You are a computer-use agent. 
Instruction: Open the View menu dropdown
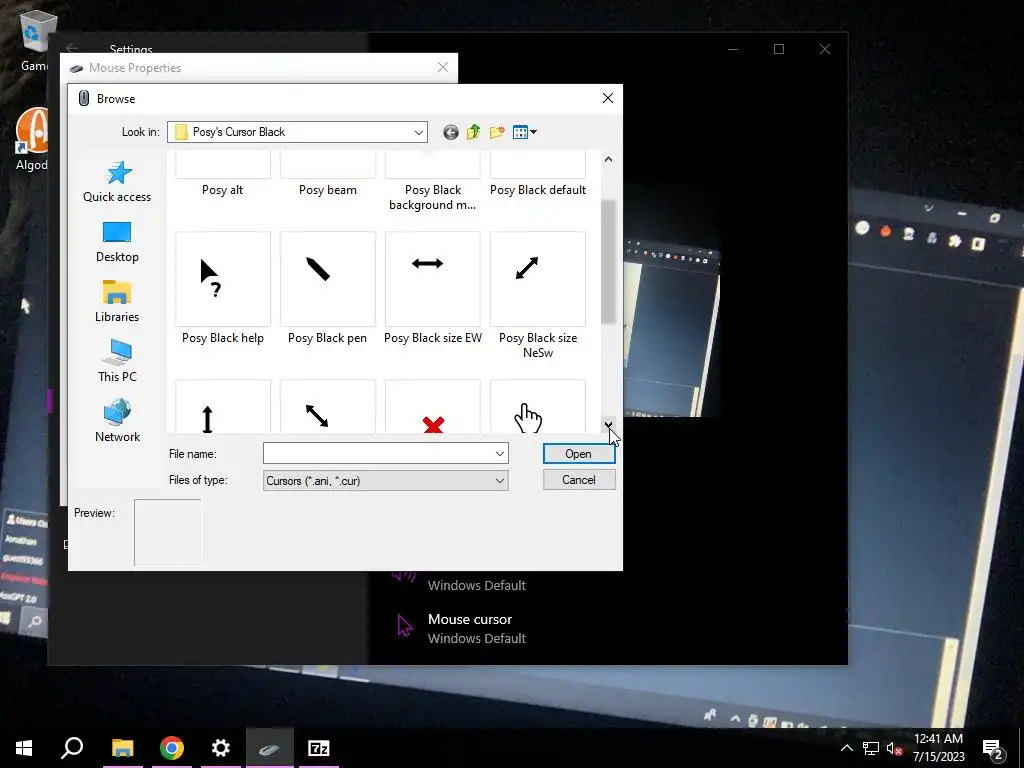pos(525,133)
